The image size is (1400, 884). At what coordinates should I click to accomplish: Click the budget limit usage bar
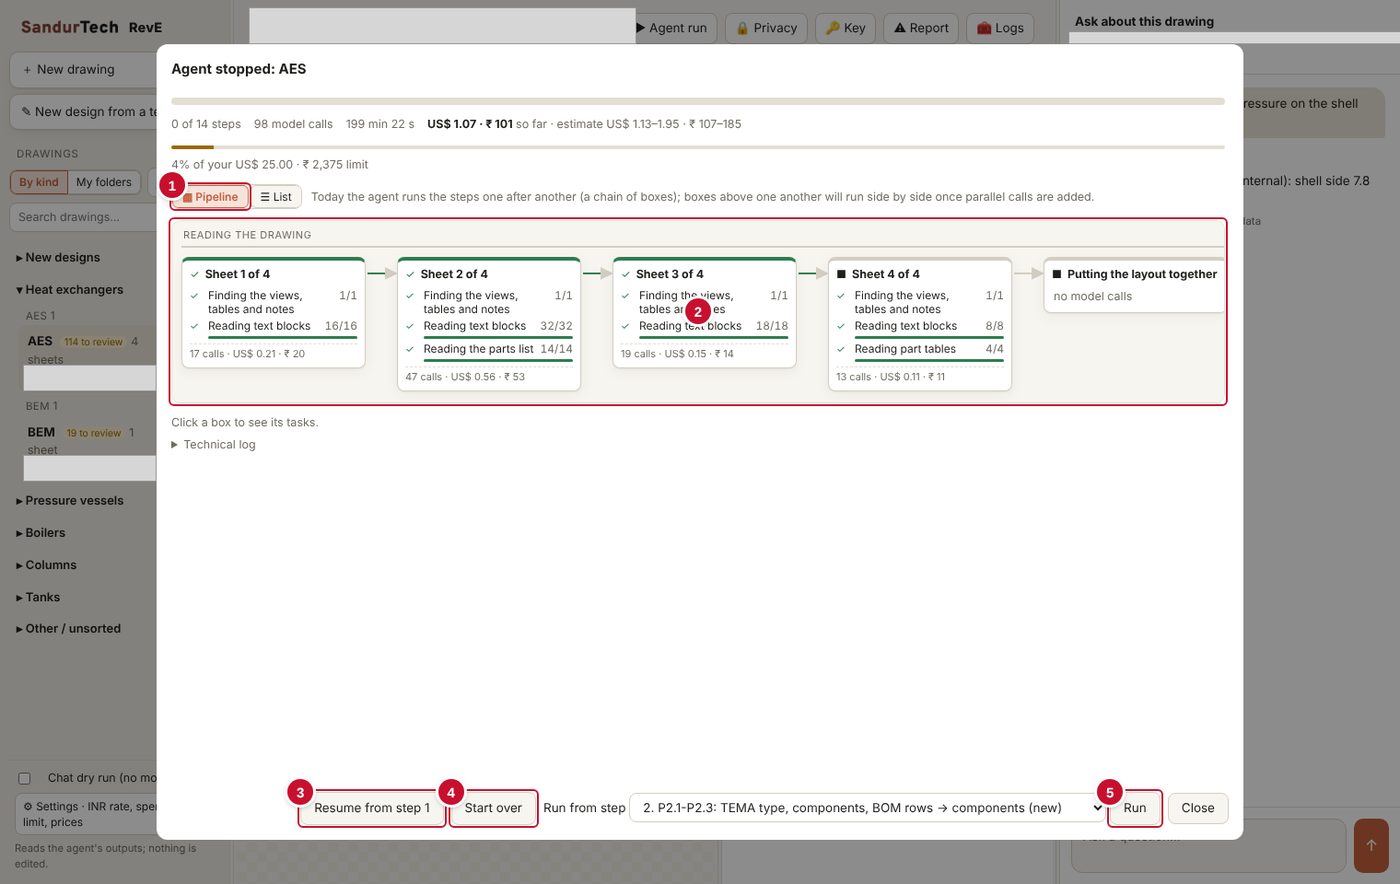[698, 147]
